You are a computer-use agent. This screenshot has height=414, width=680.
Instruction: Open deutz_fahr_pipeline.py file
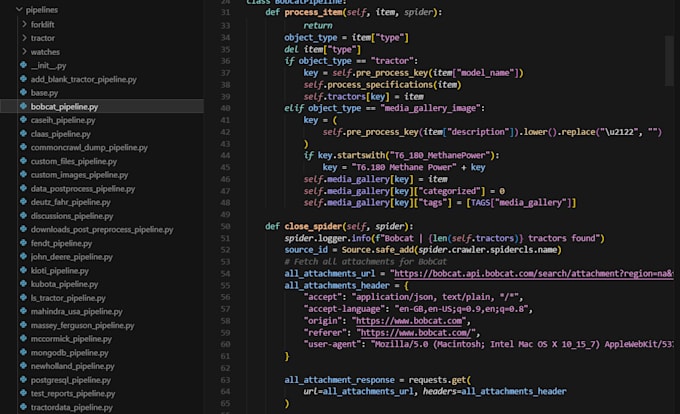tap(70, 202)
